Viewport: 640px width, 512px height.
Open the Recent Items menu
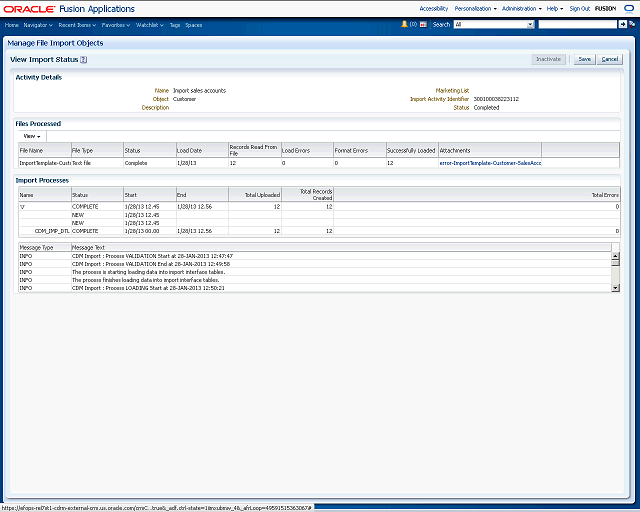point(77,24)
